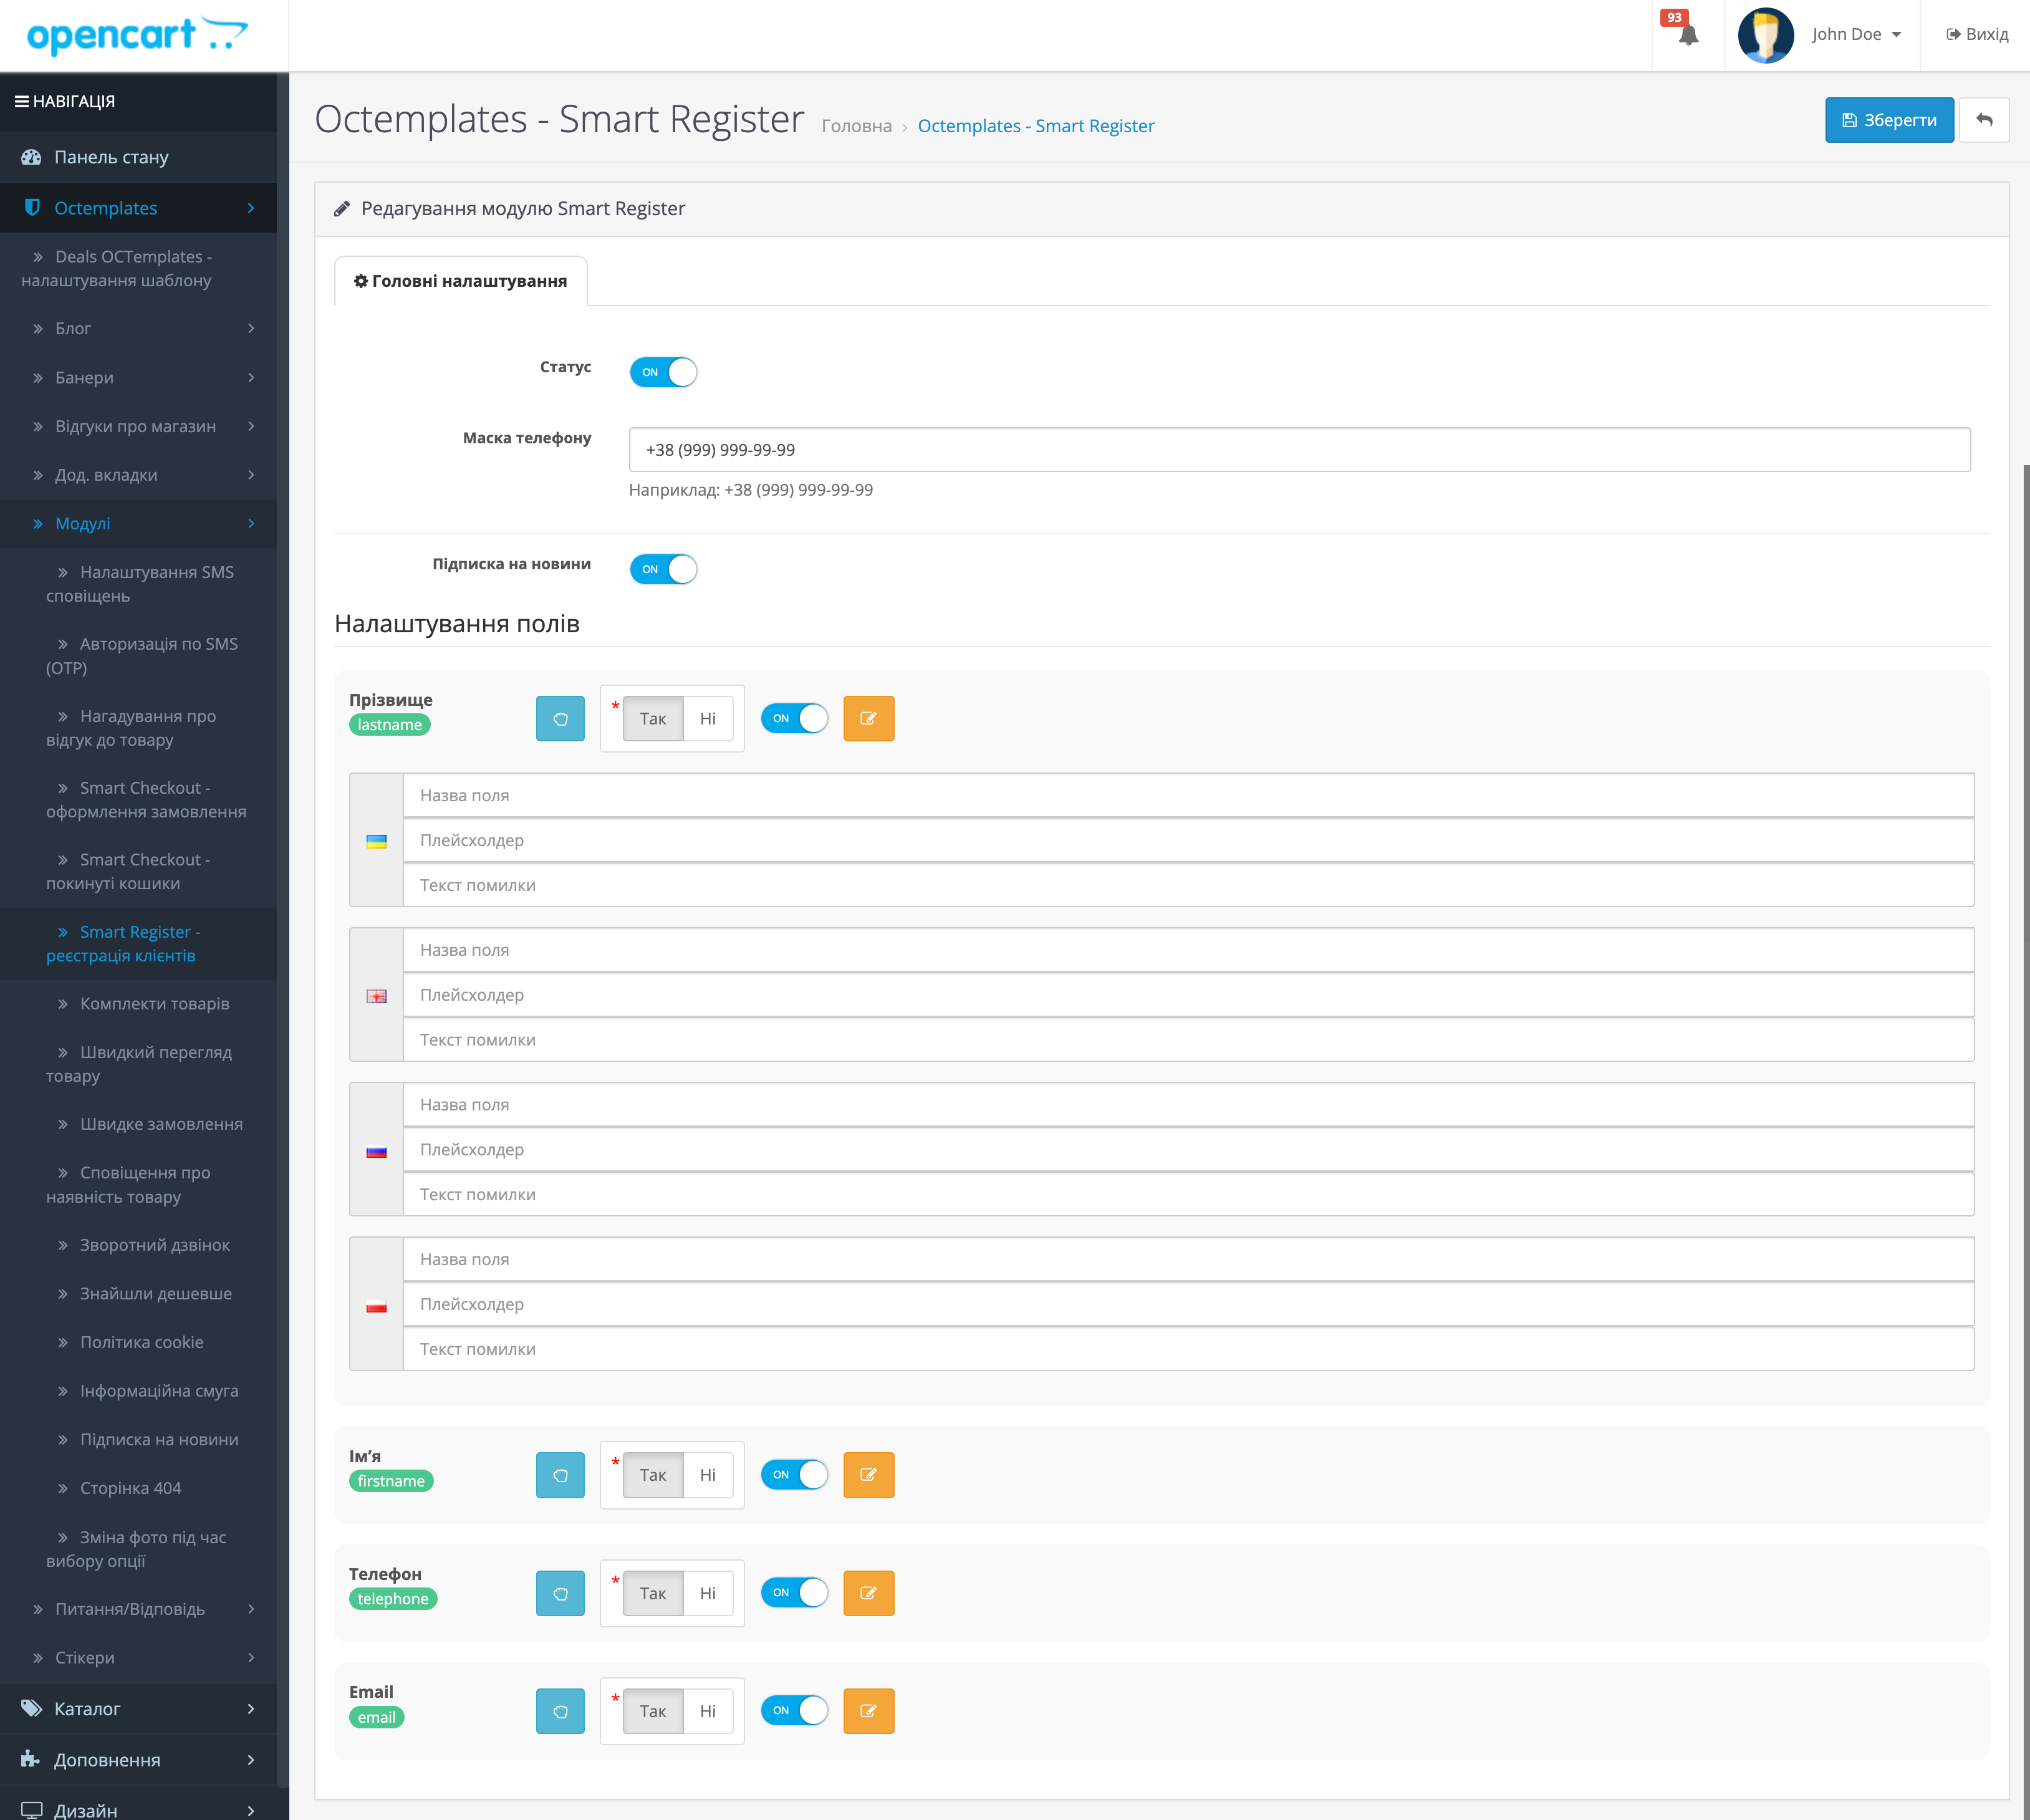Viewport: 2030px width, 1820px height.
Task: Click the Каталог tags icon
Action: point(32,1708)
